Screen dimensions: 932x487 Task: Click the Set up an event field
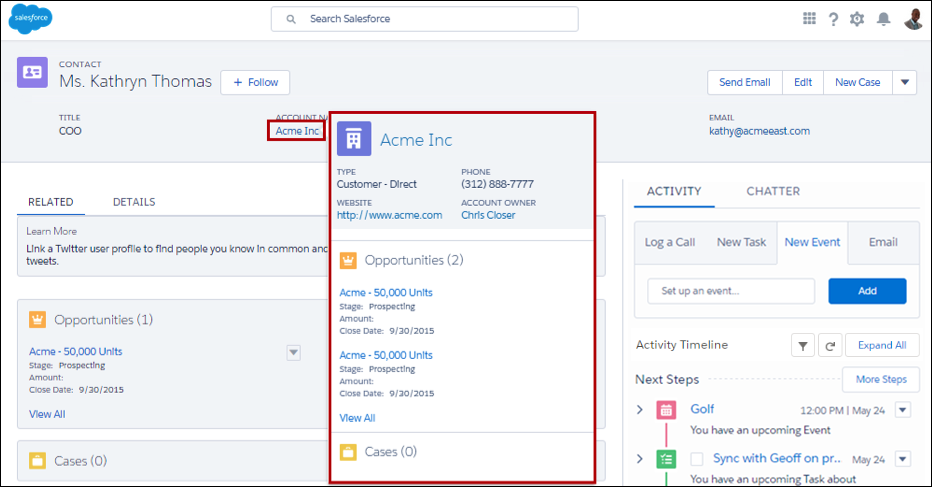click(731, 291)
